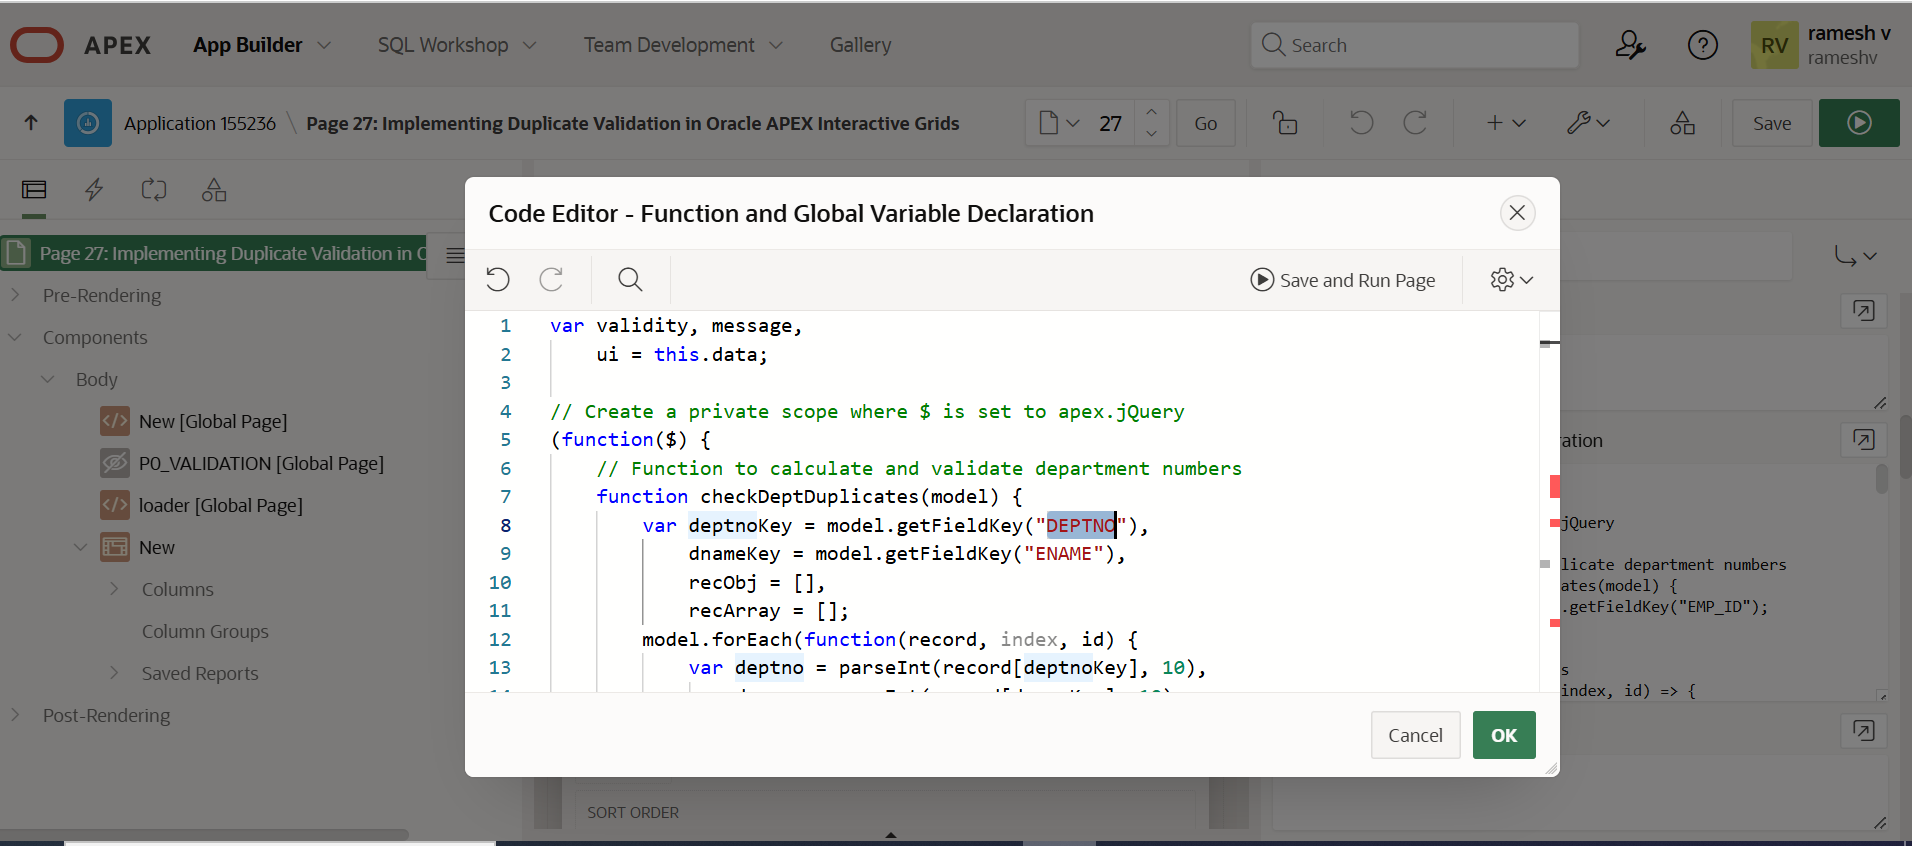Switch to the Dynamic Actions lightning tab
Screen dimensions: 1912x846
point(94,189)
